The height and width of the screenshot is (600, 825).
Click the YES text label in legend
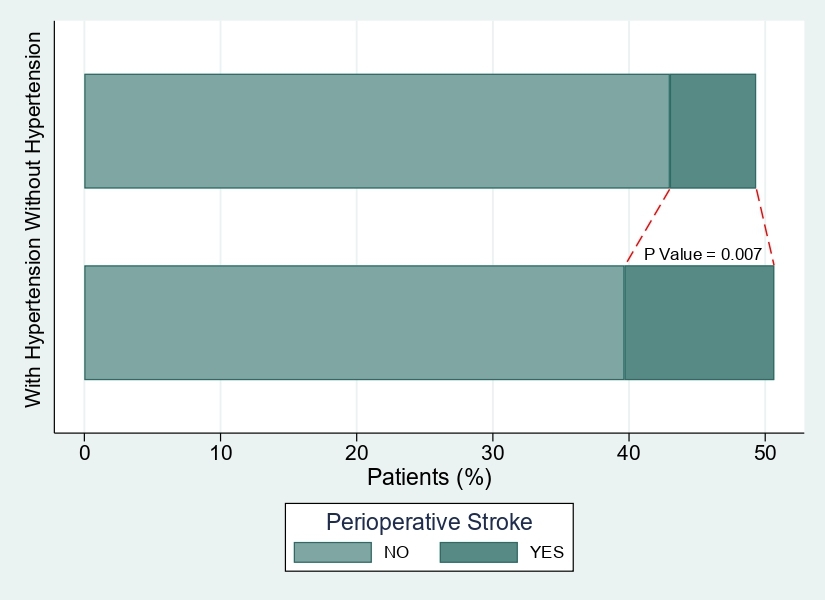point(547,552)
